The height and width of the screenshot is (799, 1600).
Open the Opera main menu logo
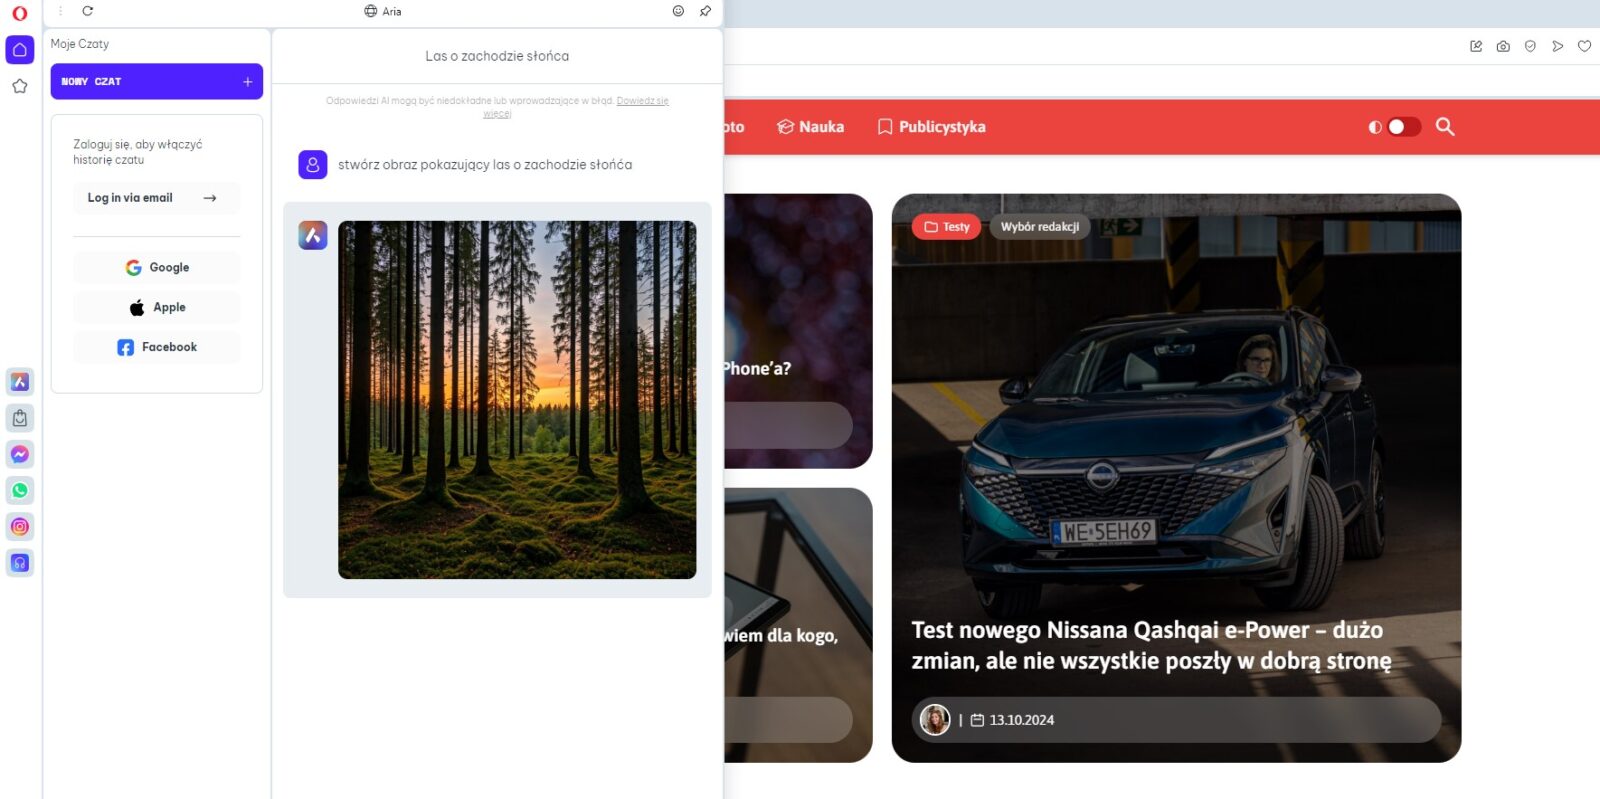point(19,13)
